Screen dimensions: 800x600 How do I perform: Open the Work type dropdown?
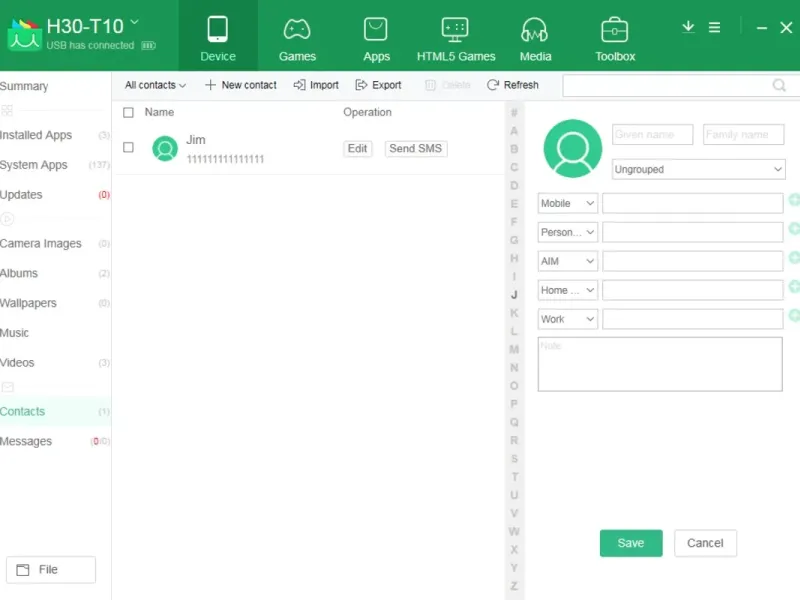tap(567, 319)
